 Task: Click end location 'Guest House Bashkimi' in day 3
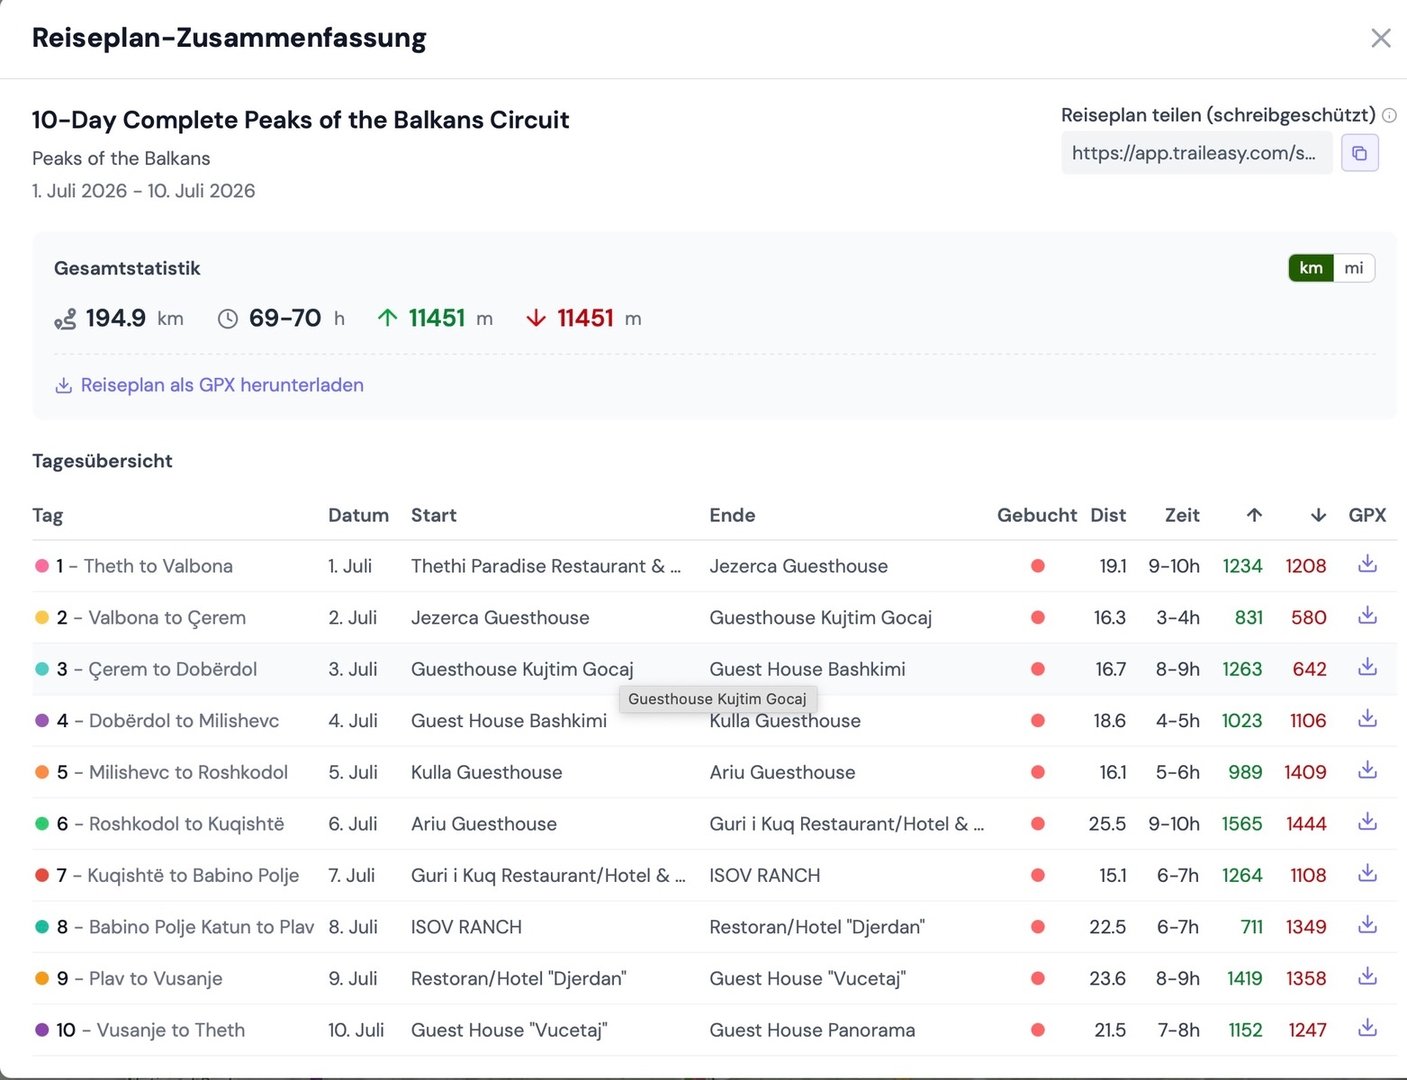point(807,669)
